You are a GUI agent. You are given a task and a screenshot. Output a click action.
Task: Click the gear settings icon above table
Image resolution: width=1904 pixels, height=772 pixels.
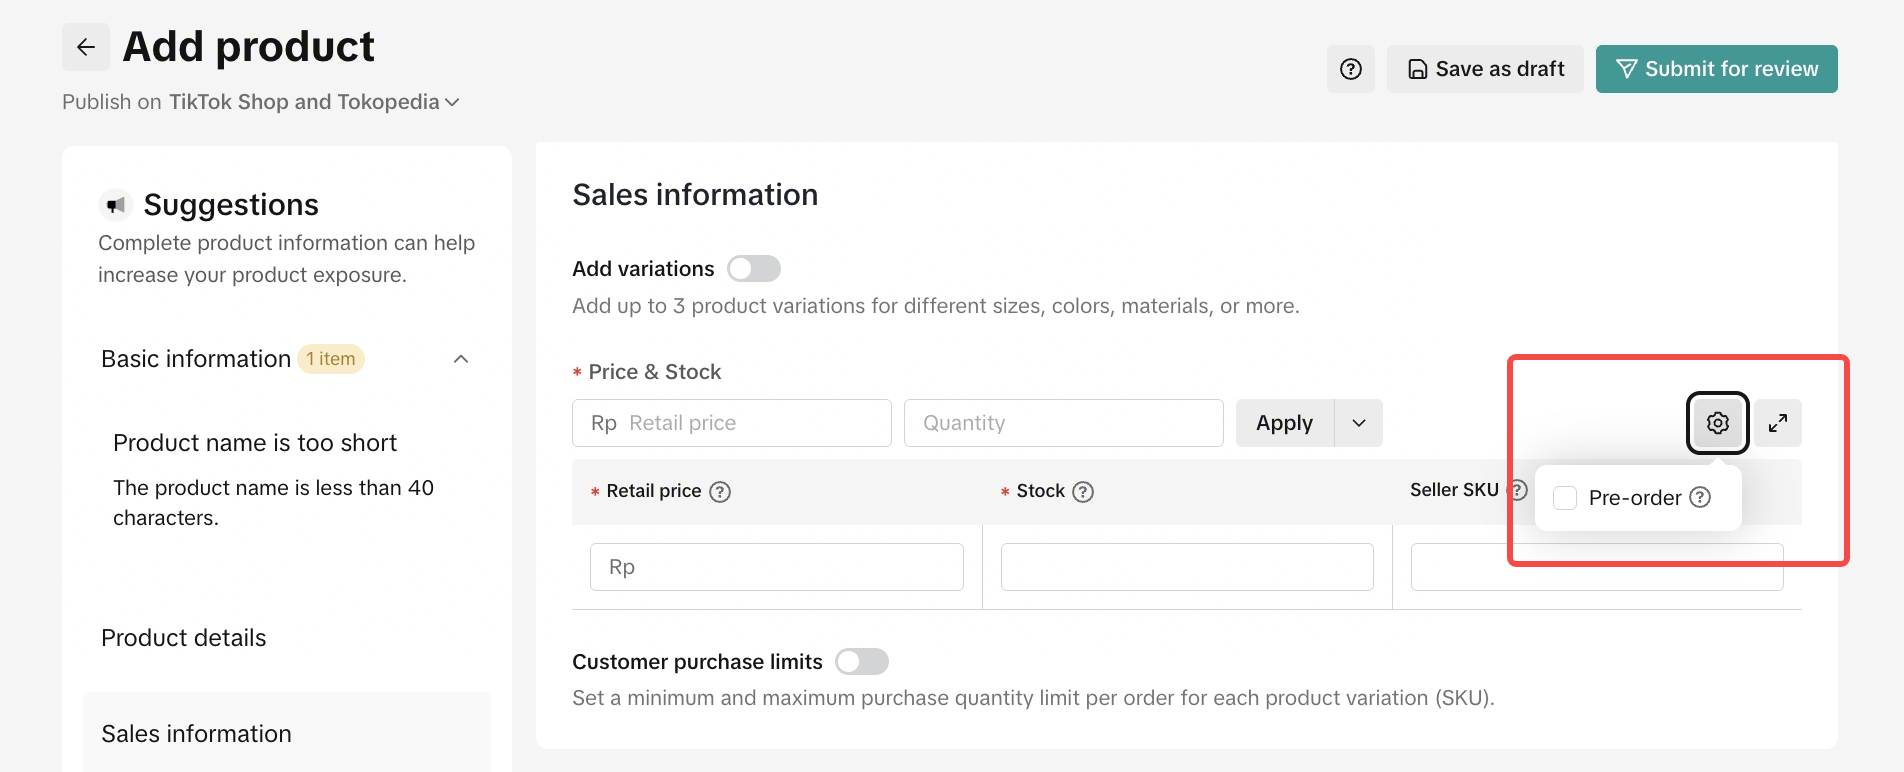click(1717, 423)
